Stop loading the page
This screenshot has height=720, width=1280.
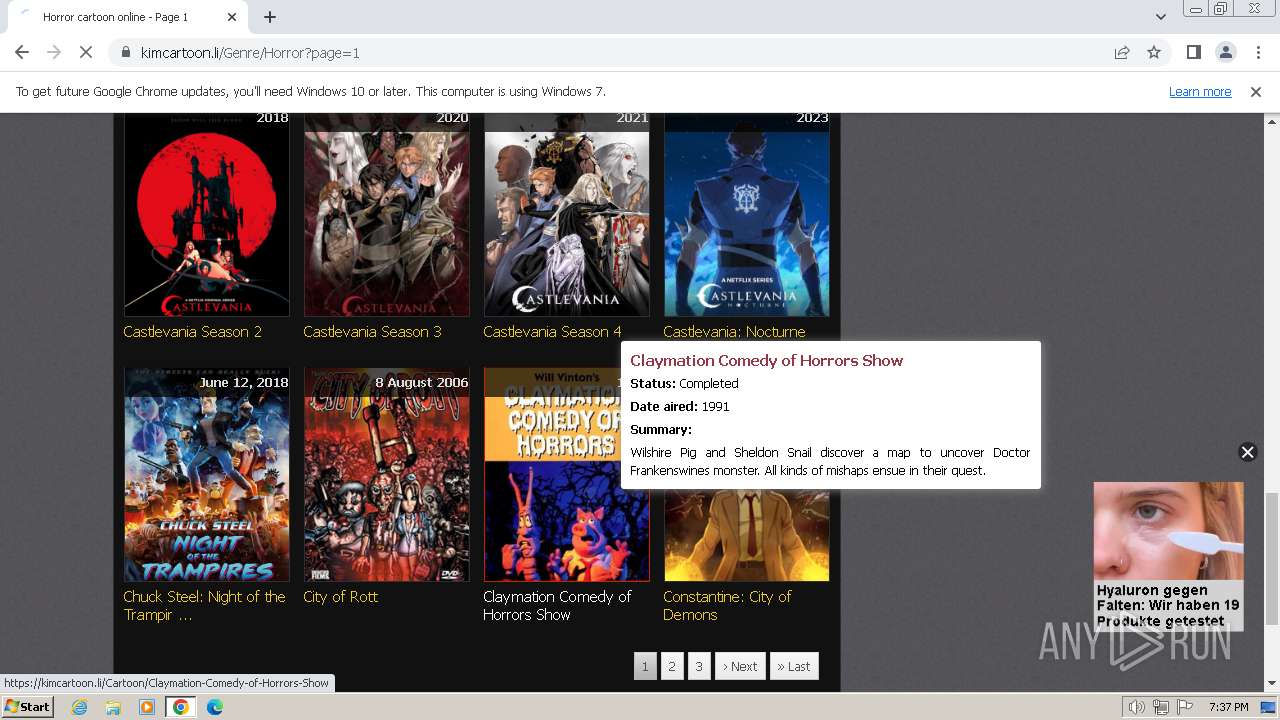[86, 52]
